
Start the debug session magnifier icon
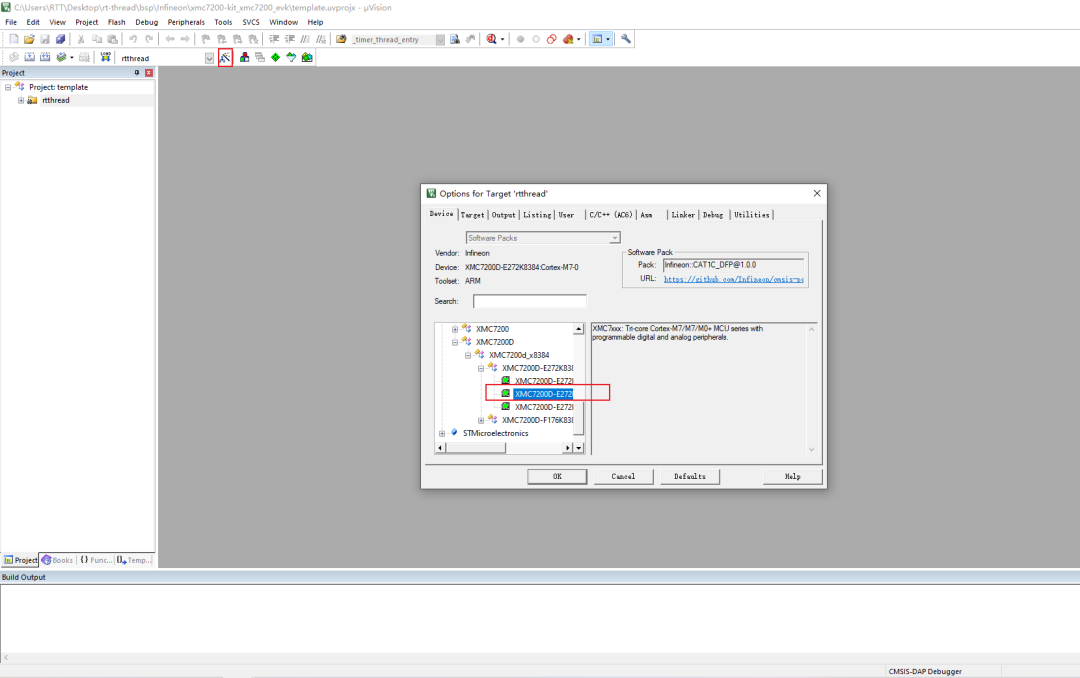coord(492,39)
